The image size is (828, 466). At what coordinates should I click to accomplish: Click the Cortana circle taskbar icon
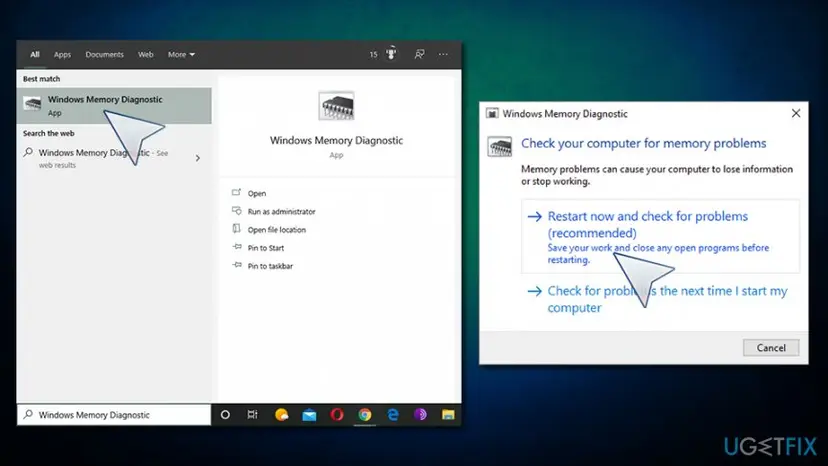pyautogui.click(x=225, y=415)
